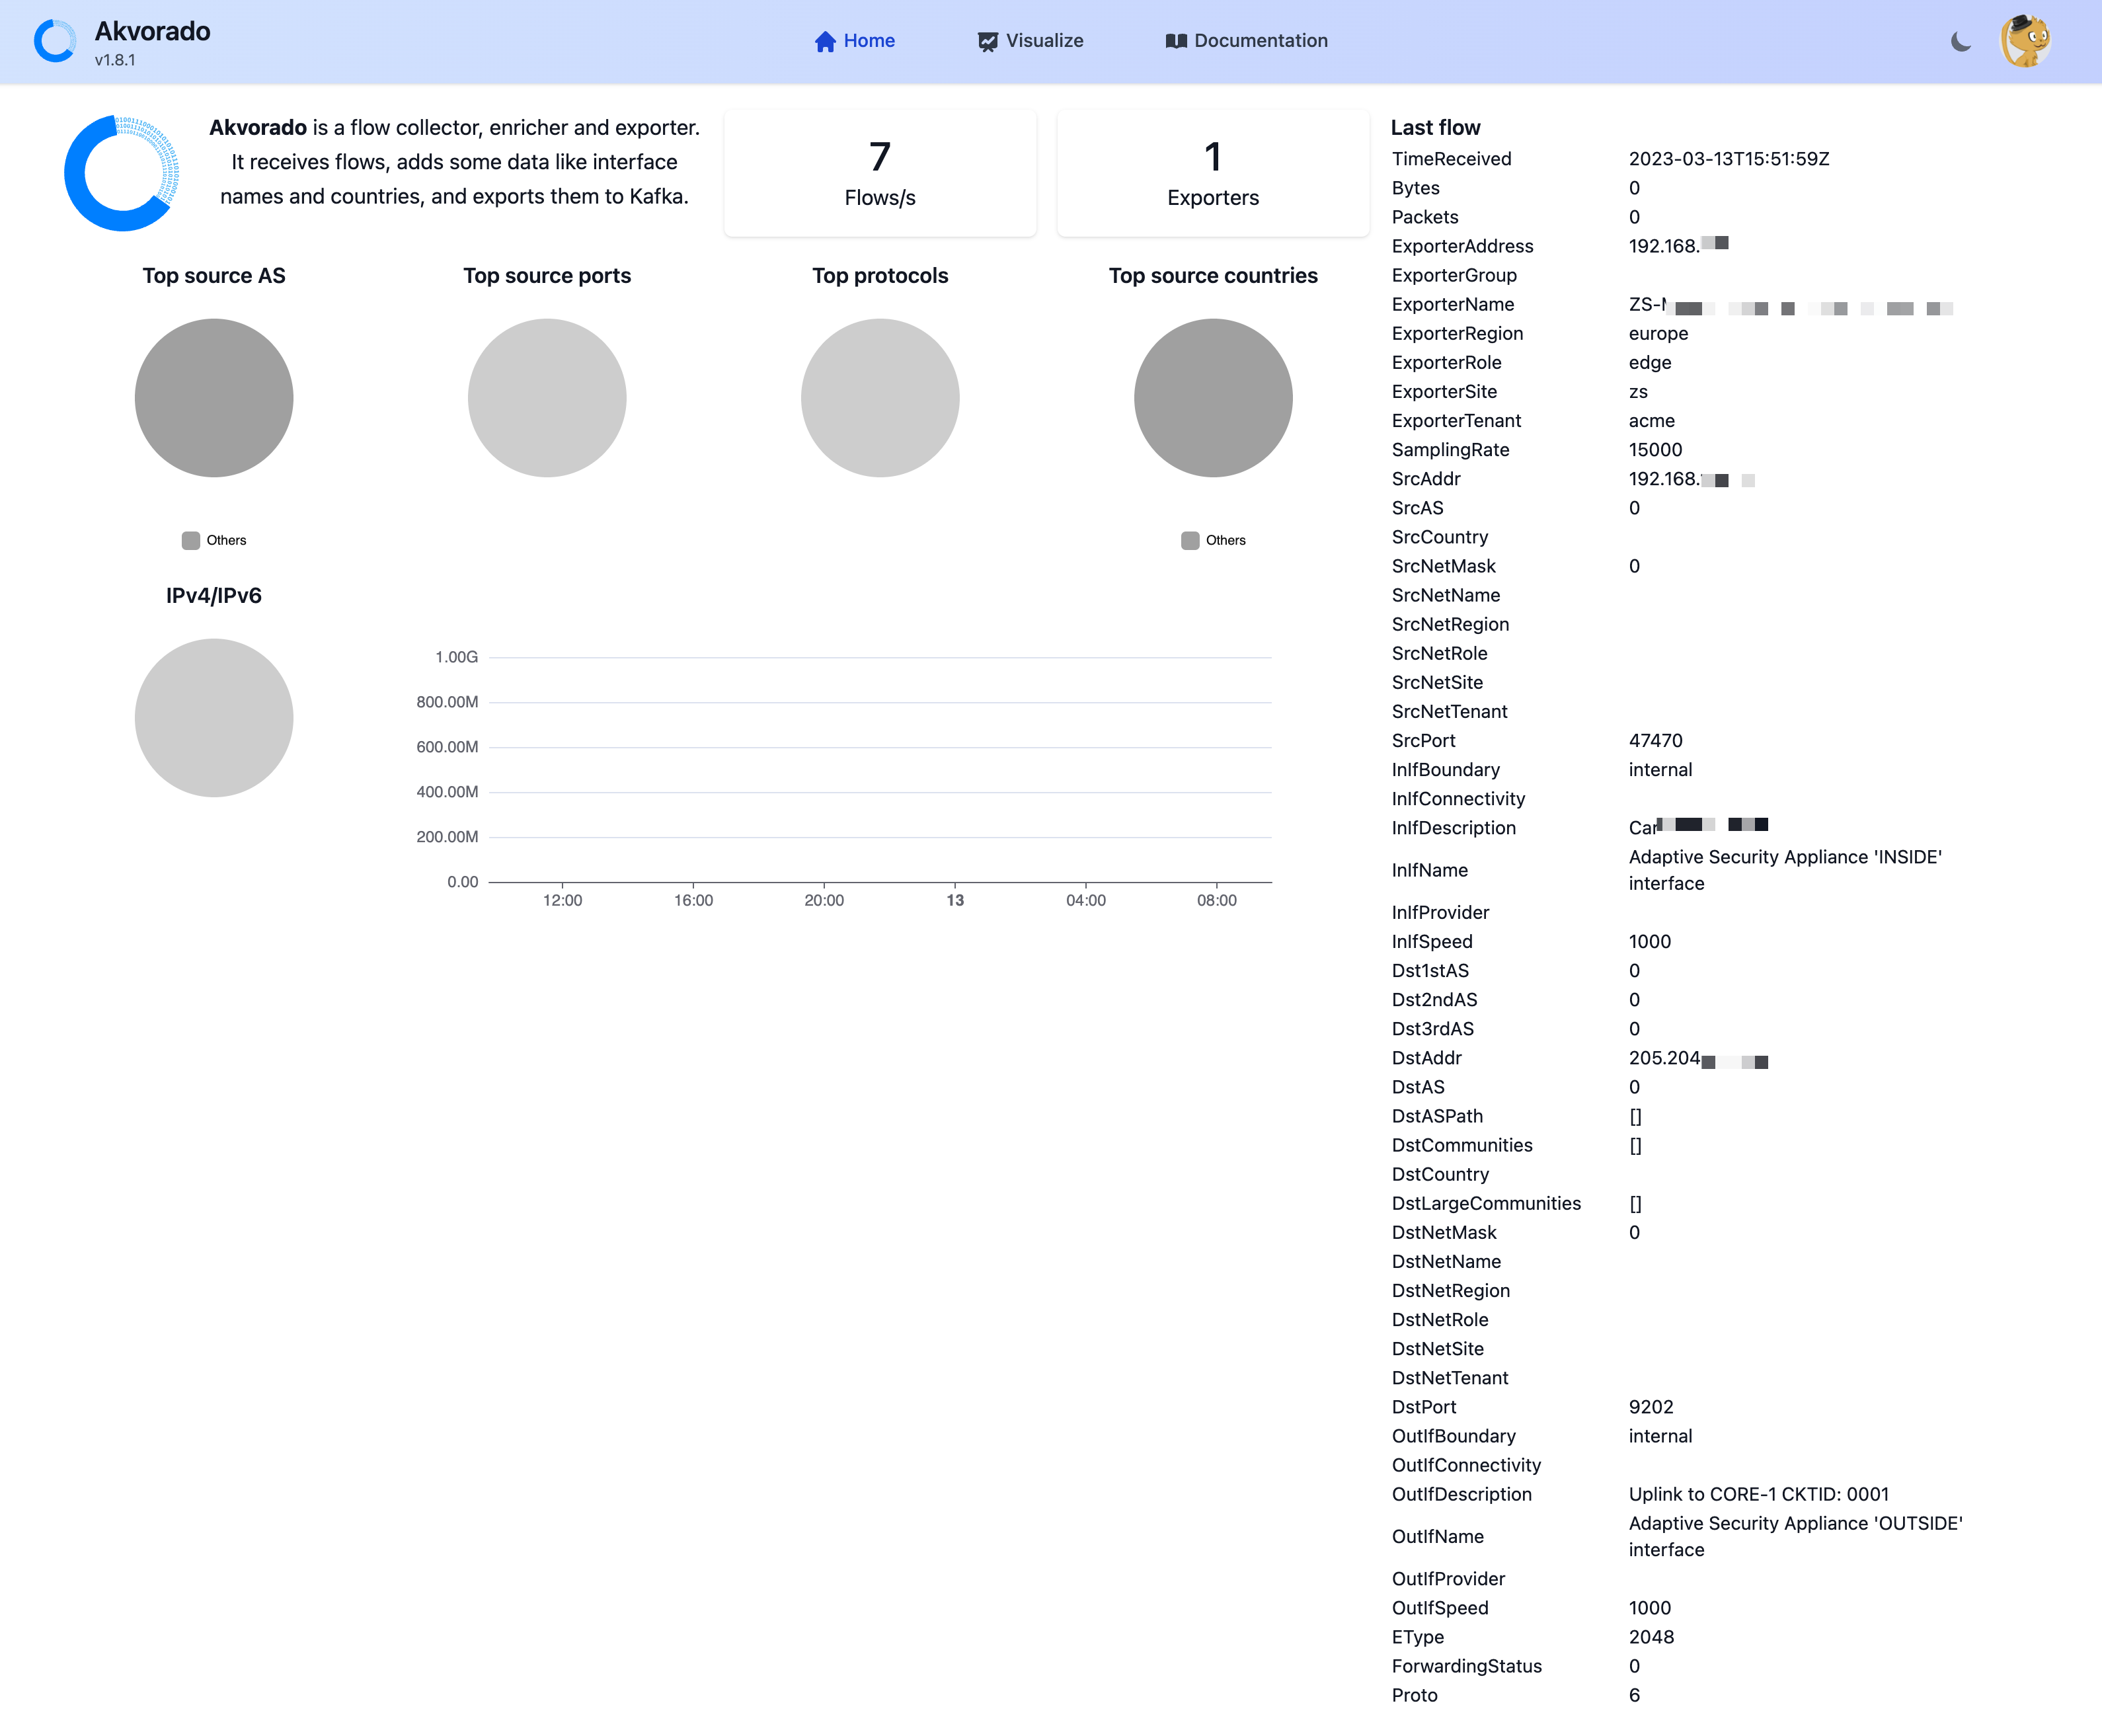
Task: Click the Visualize chart icon
Action: click(987, 41)
